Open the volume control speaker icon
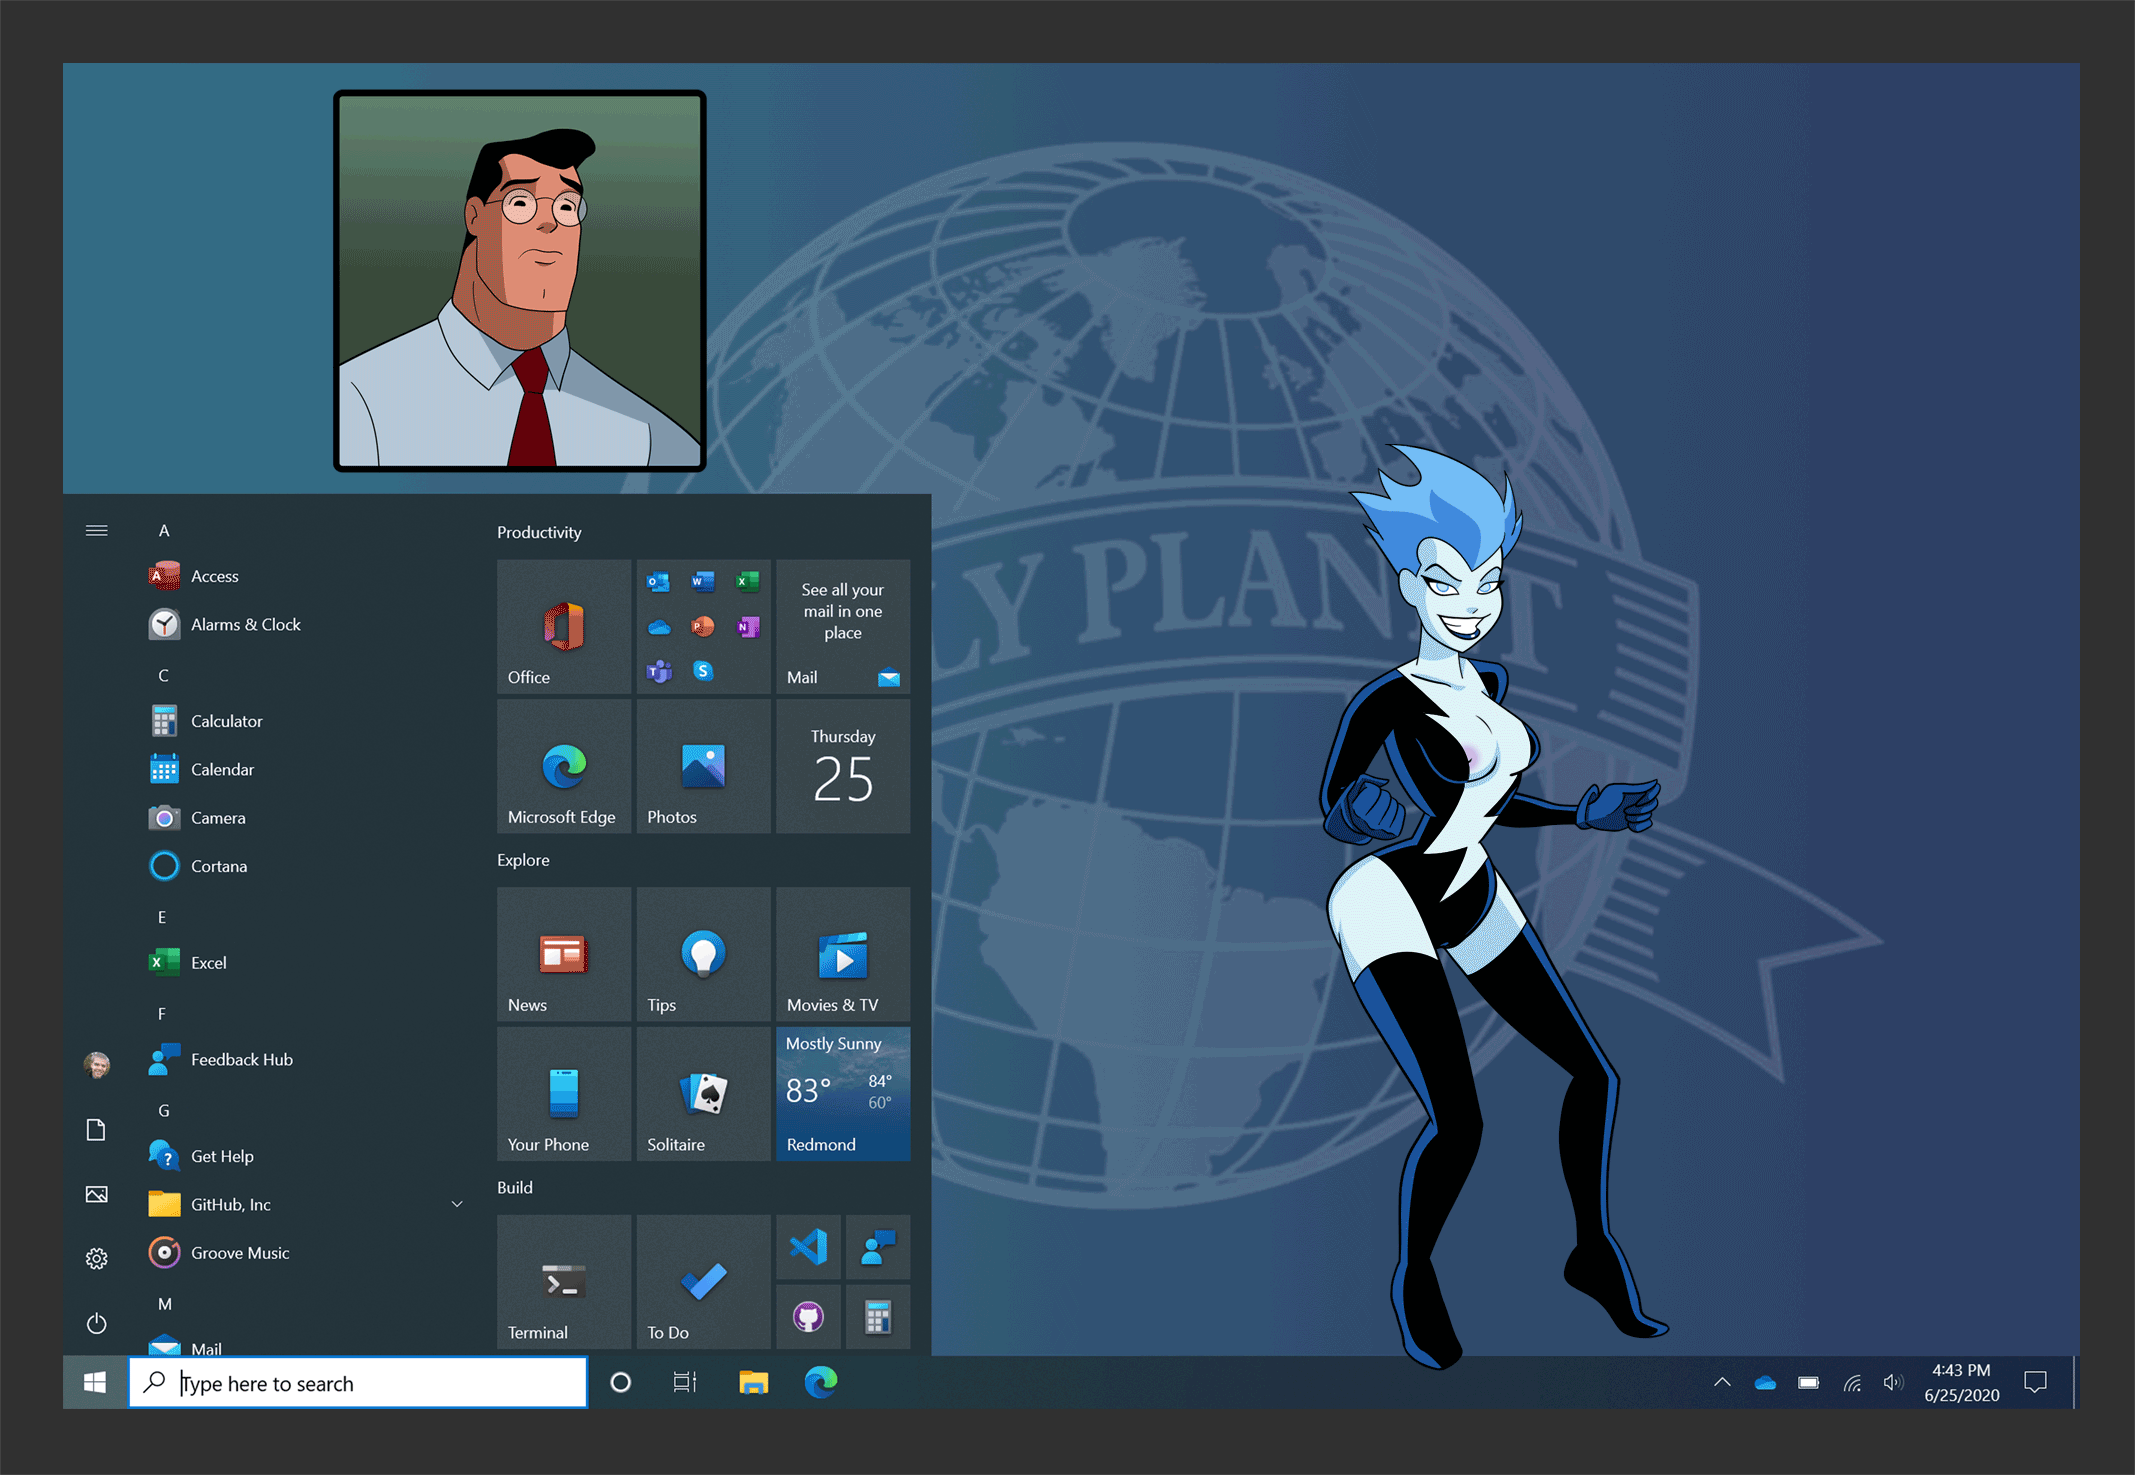Screen dimensions: 2135x1475 point(1892,1383)
